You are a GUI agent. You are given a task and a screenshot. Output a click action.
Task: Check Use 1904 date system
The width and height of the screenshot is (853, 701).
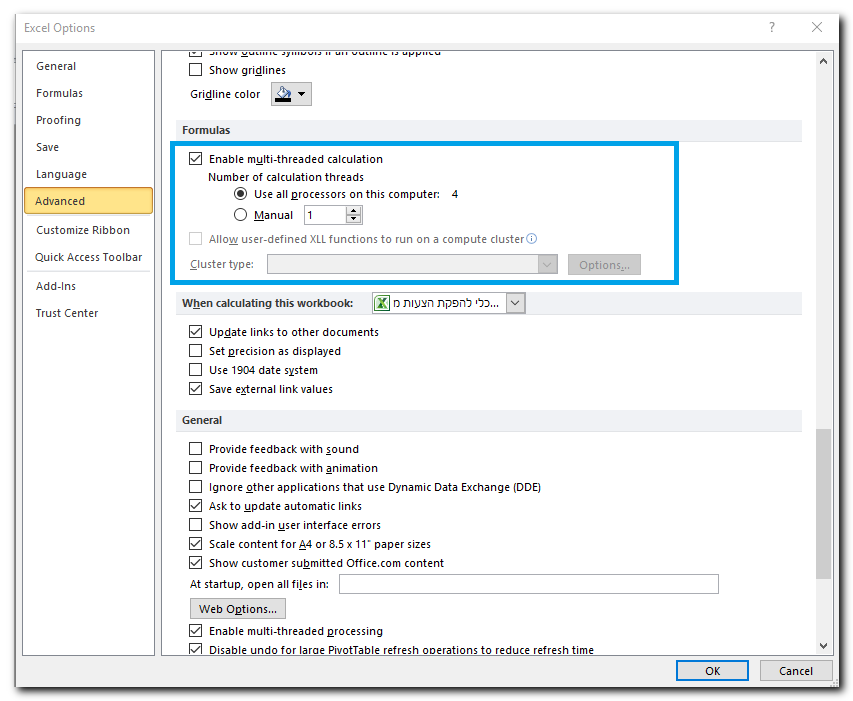click(x=196, y=370)
